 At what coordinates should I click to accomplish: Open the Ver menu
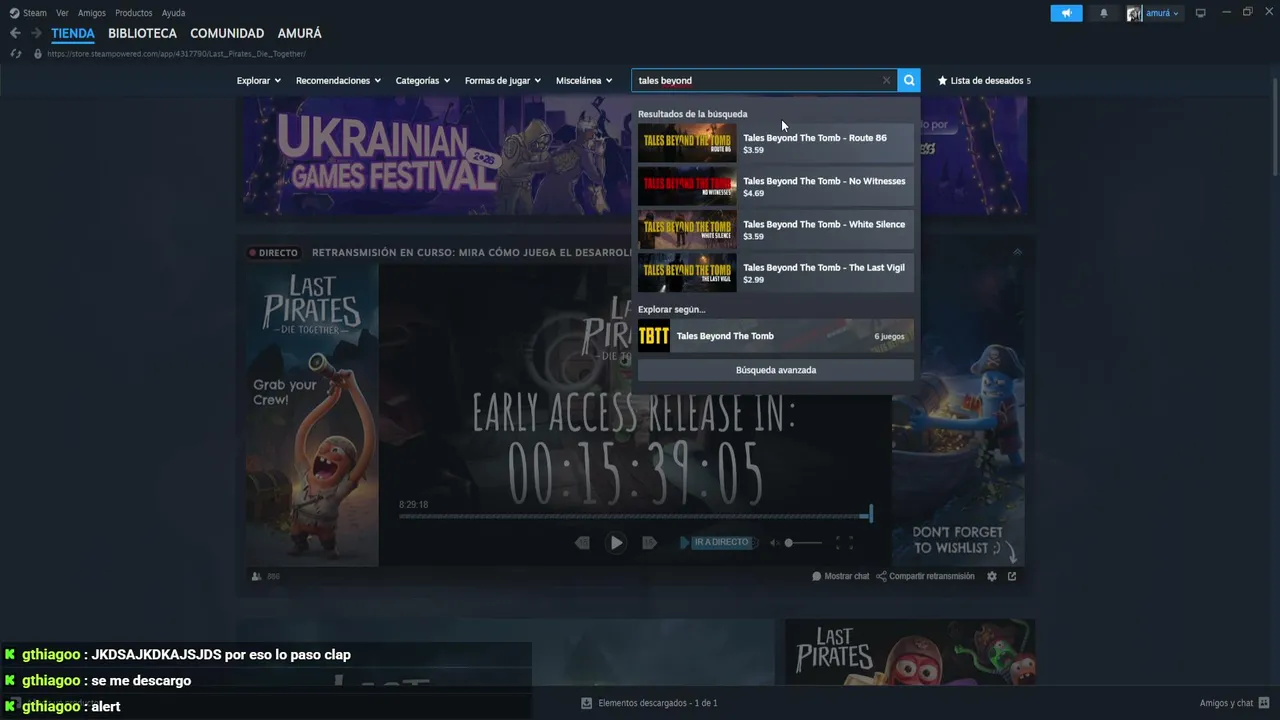(x=62, y=13)
